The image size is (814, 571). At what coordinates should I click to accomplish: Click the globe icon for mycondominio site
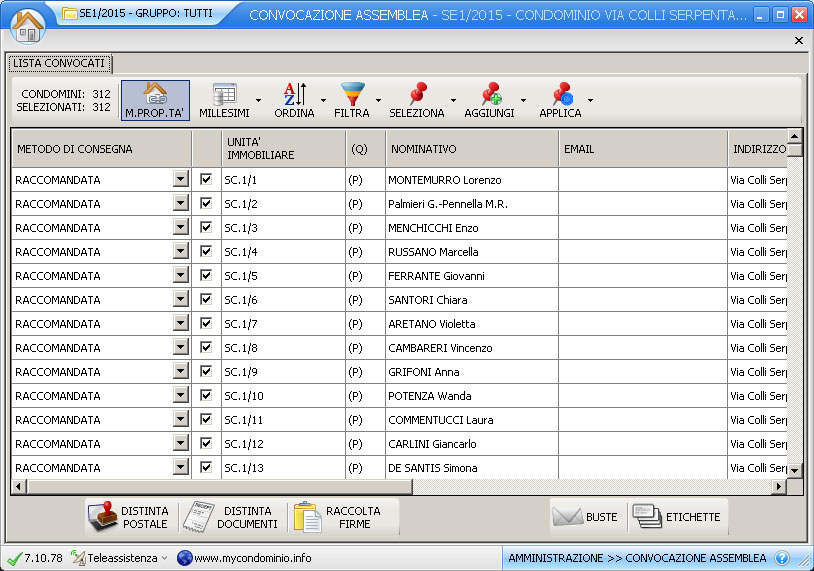pos(184,558)
